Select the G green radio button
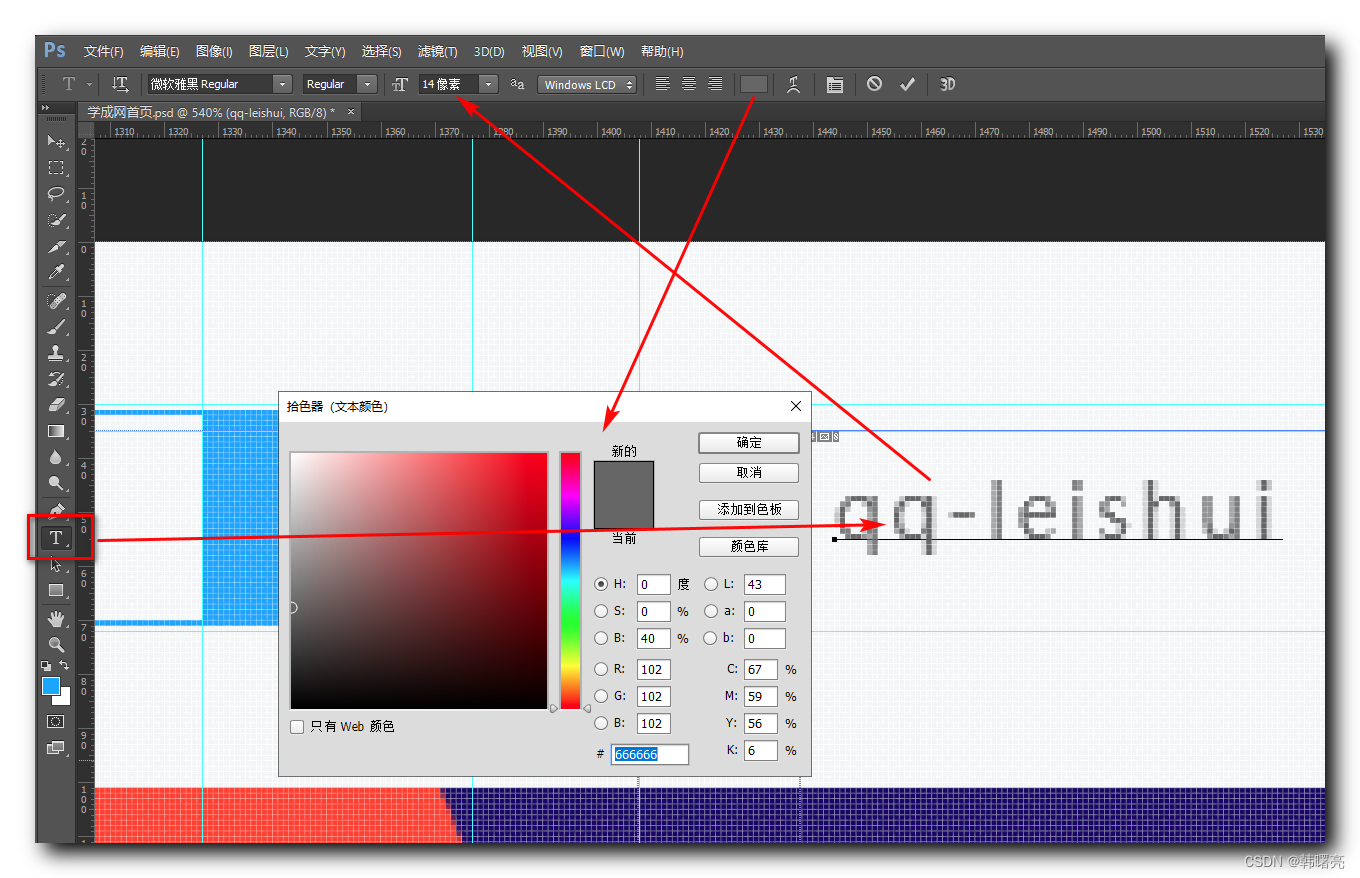The height and width of the screenshot is (878, 1360). [601, 696]
